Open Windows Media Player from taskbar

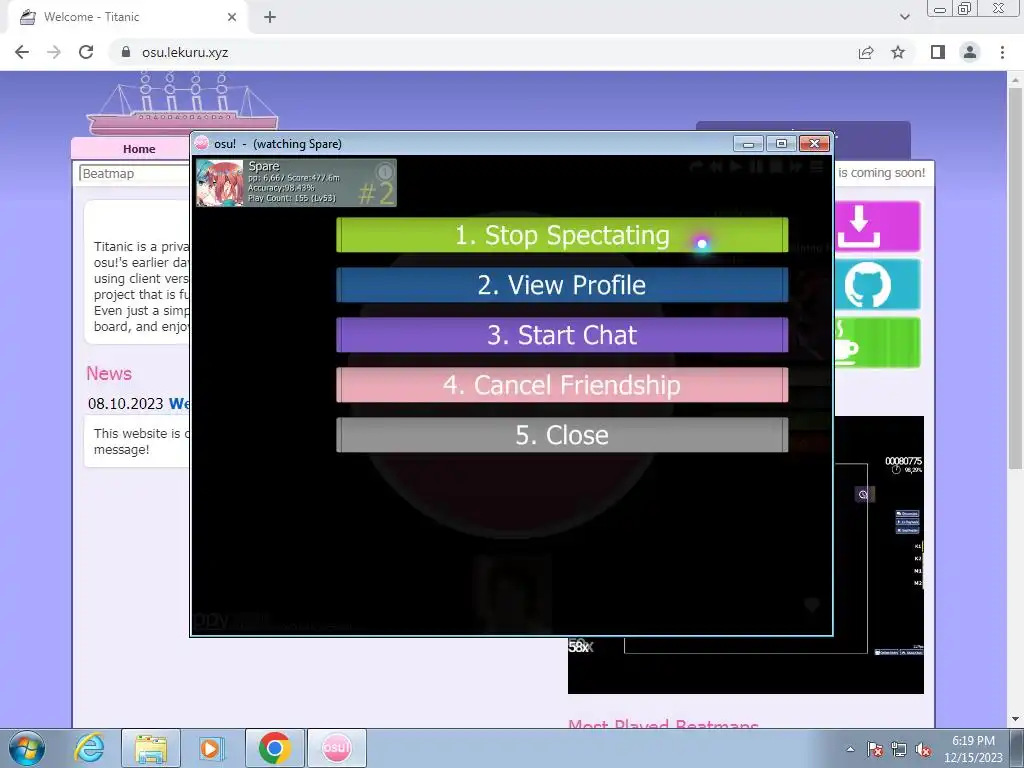point(211,748)
